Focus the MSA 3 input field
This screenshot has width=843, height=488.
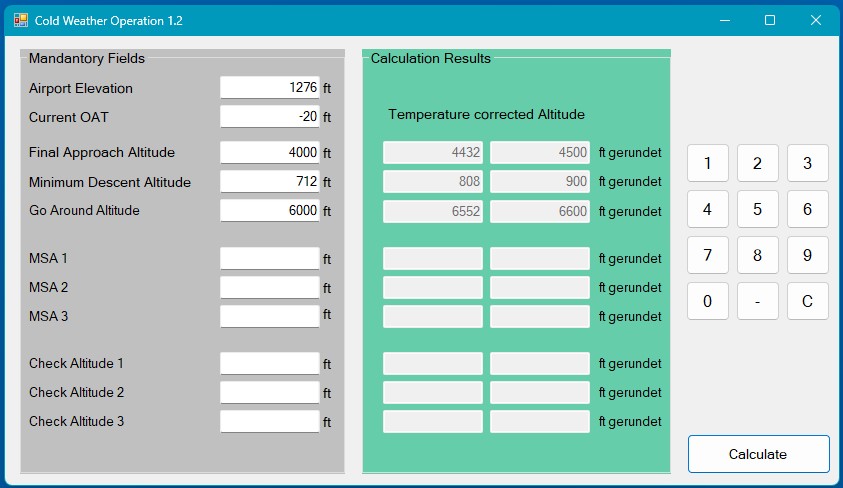click(x=269, y=317)
